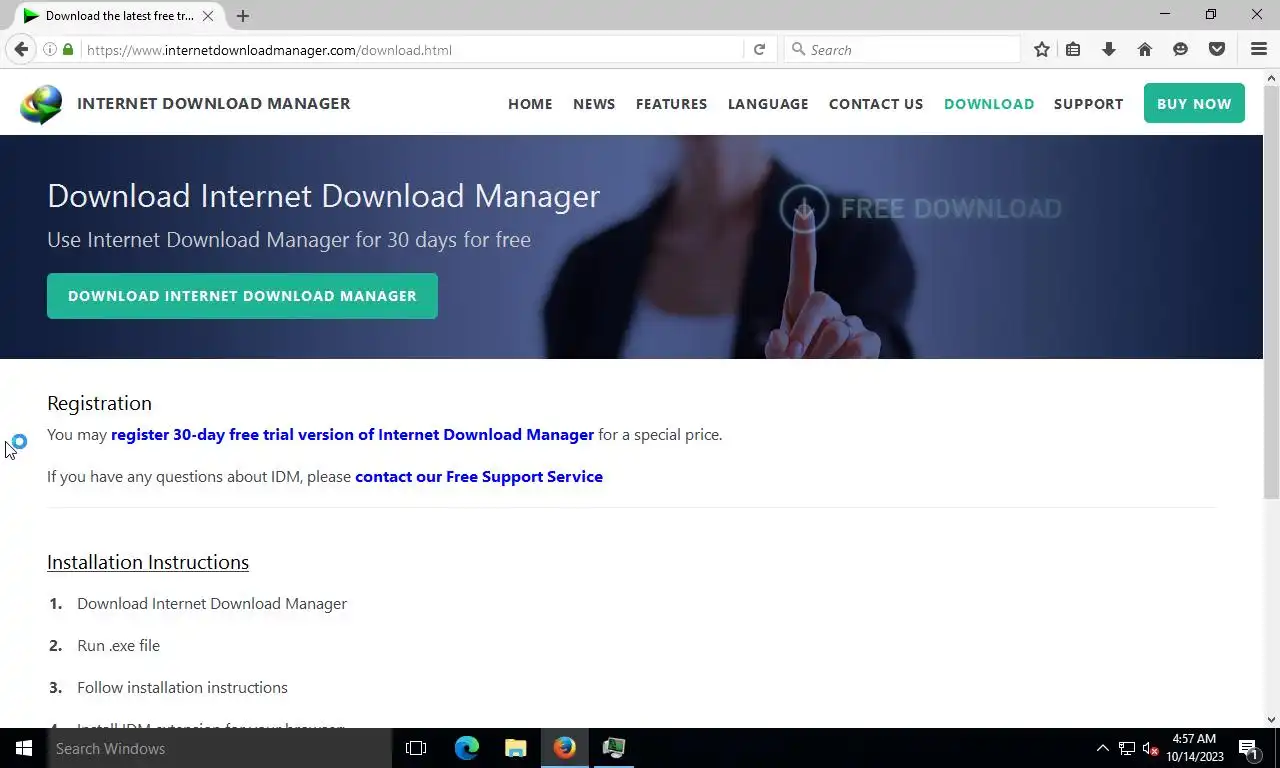Open Task View on the taskbar
The height and width of the screenshot is (768, 1280).
[416, 748]
